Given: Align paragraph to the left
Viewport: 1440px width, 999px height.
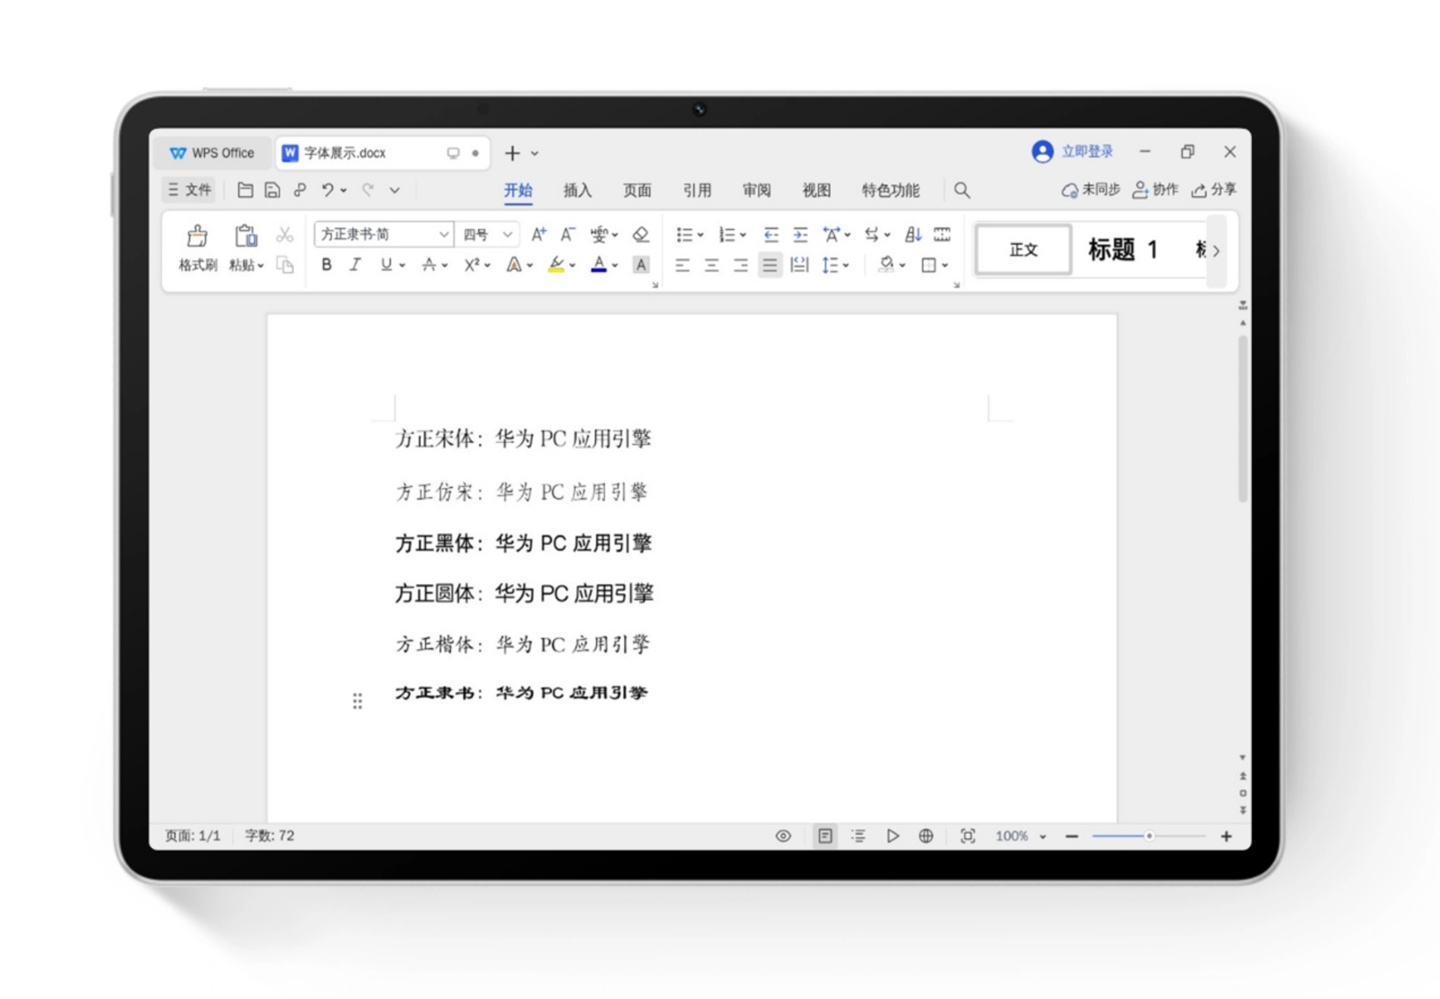Looking at the screenshot, I should coord(683,265).
